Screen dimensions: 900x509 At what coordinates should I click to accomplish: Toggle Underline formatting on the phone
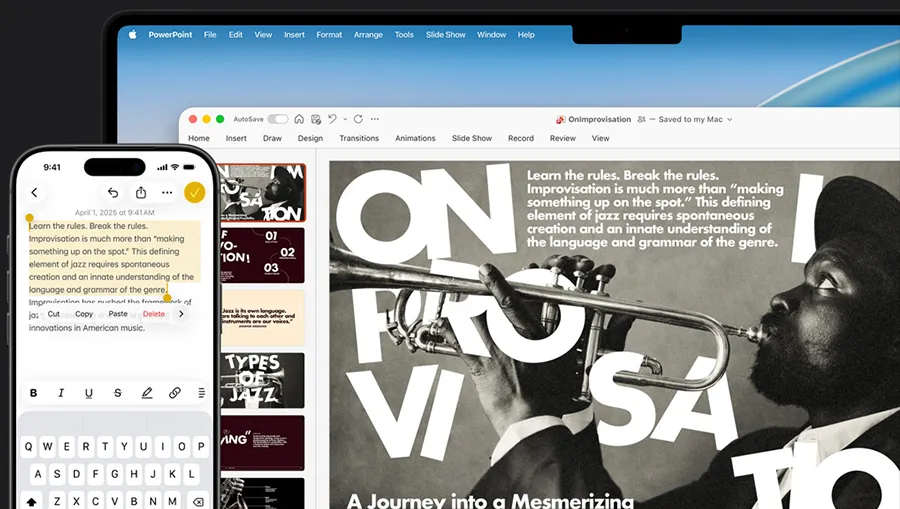coord(89,393)
